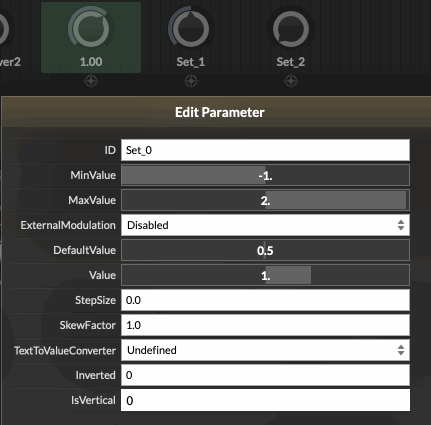Click the SkewFactor input field
The height and width of the screenshot is (425, 431).
pyautogui.click(x=265, y=325)
